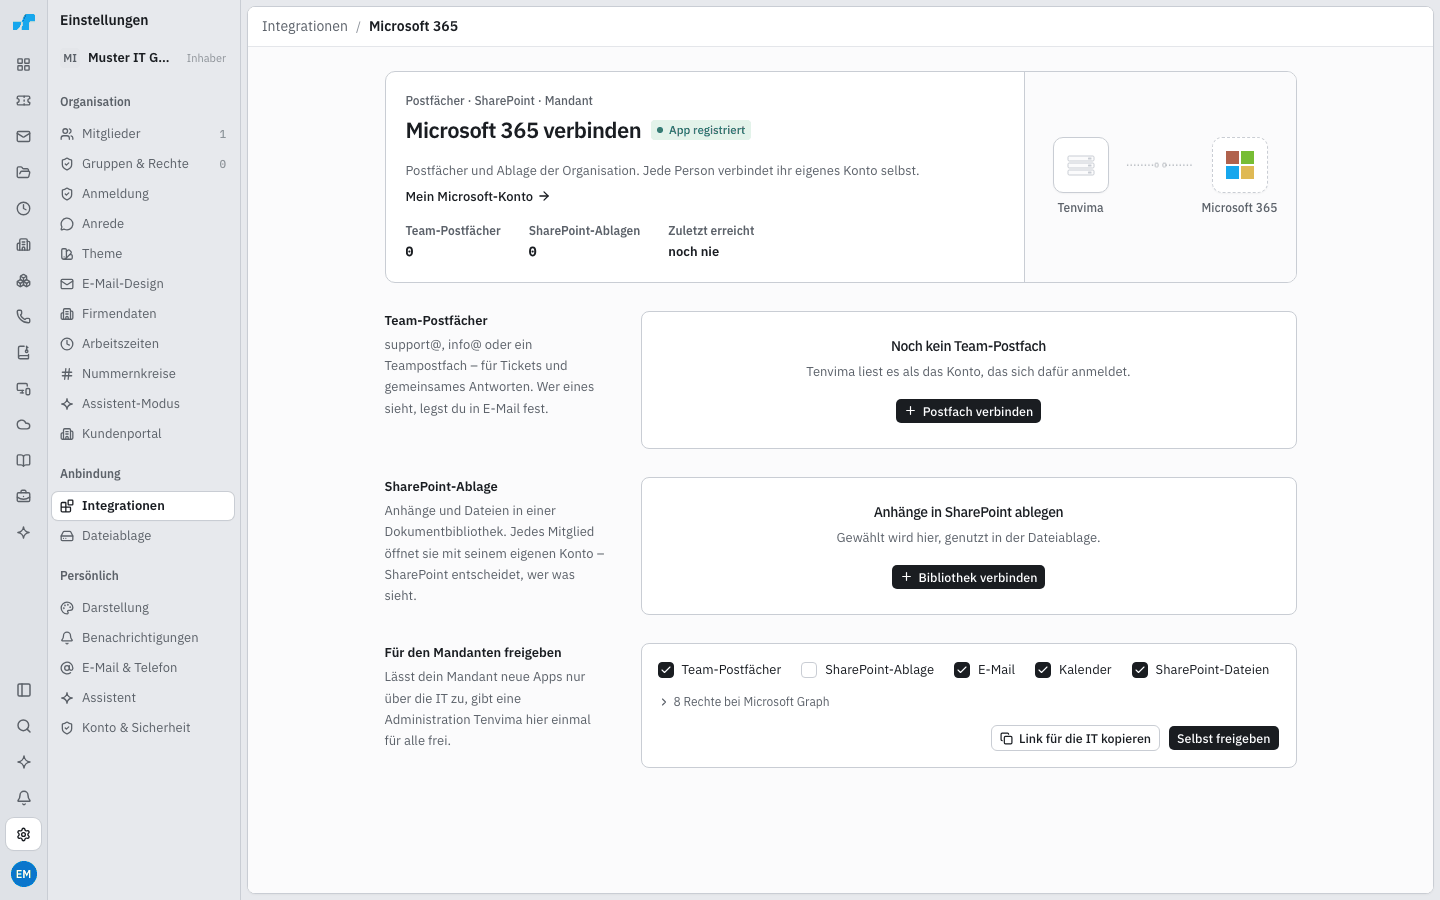The height and width of the screenshot is (900, 1440).
Task: Uncheck the Team-Postfächer checkbox
Action: click(666, 670)
